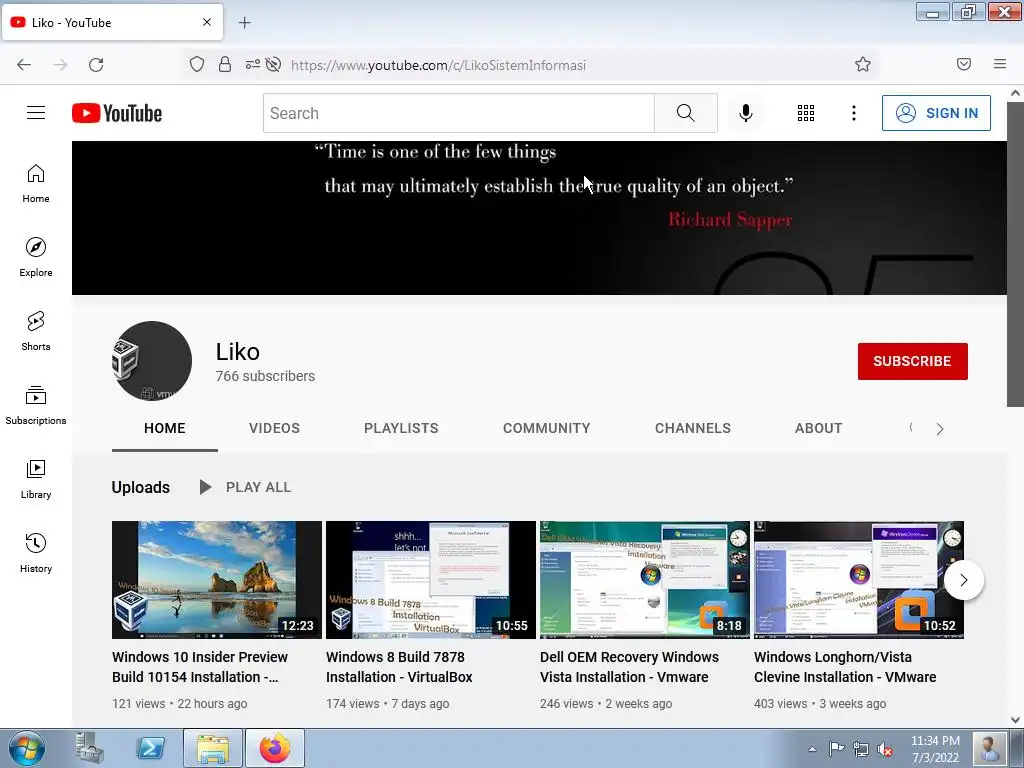Image resolution: width=1024 pixels, height=768 pixels.
Task: Click the Liko channel avatar
Action: point(152,360)
